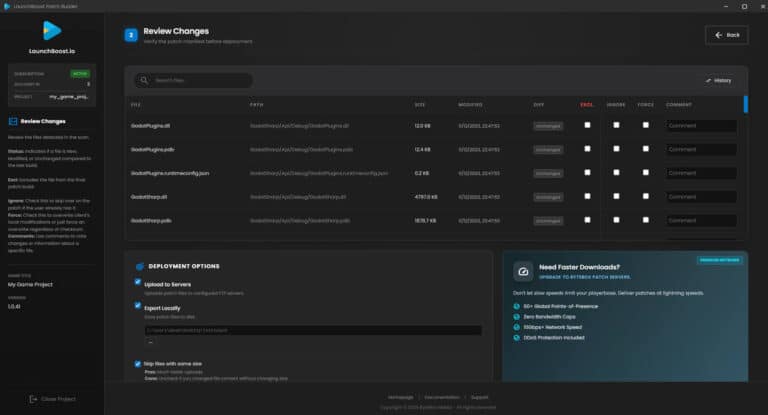This screenshot has height=415, width=768.
Task: Click the Modified column header
Action: coord(470,105)
